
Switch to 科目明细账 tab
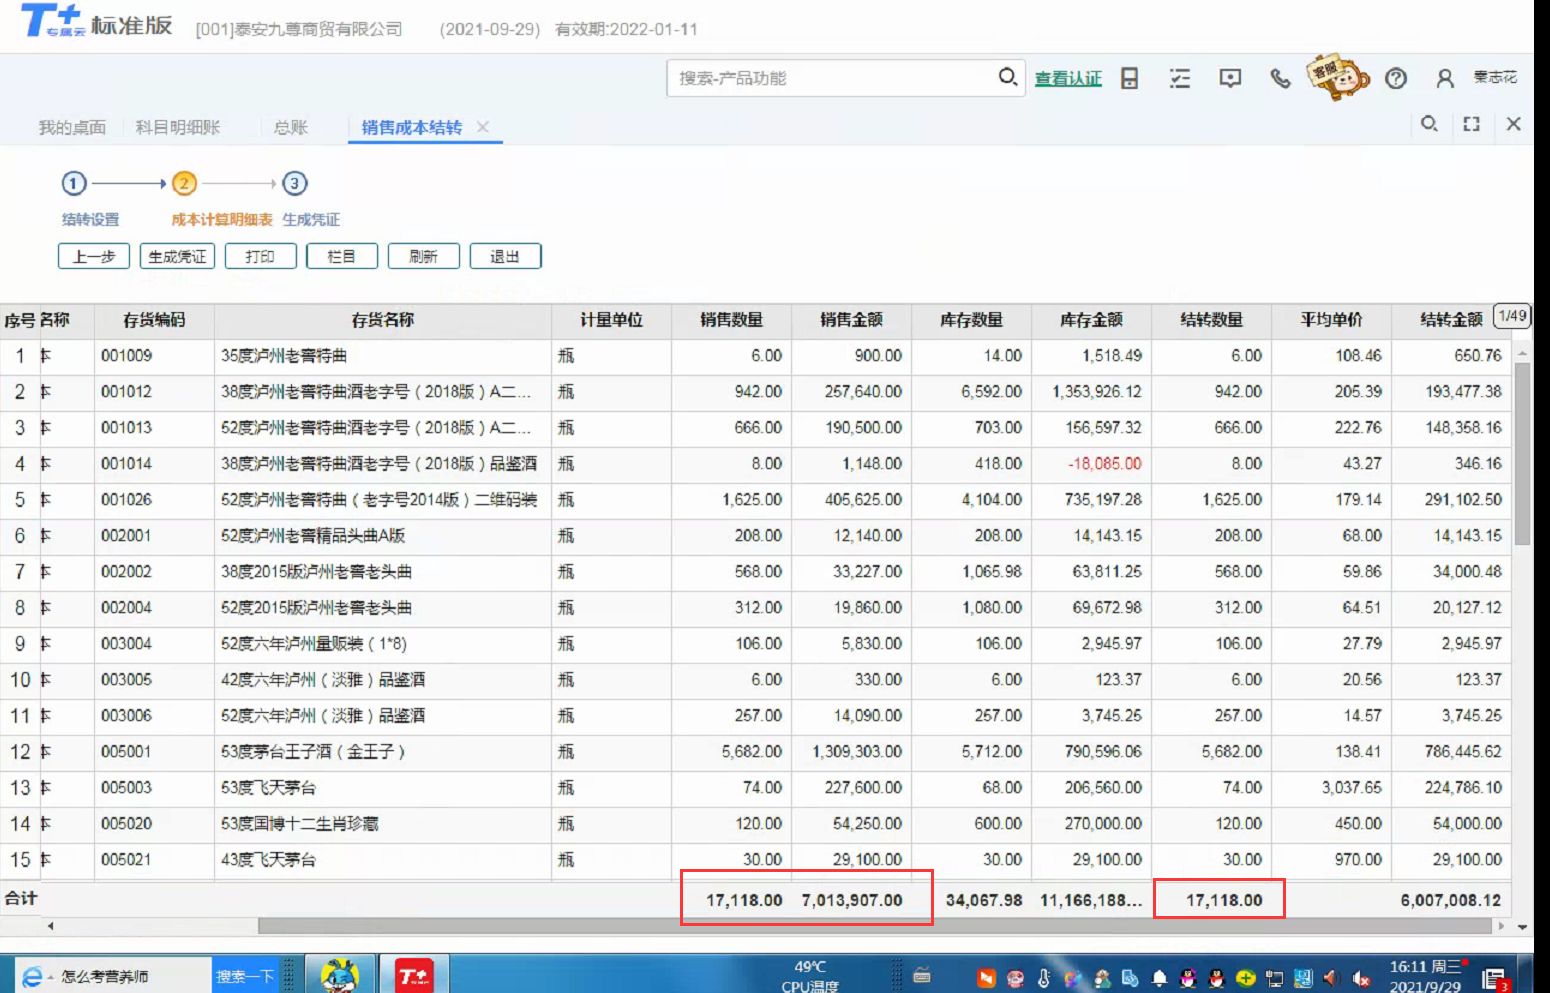178,127
